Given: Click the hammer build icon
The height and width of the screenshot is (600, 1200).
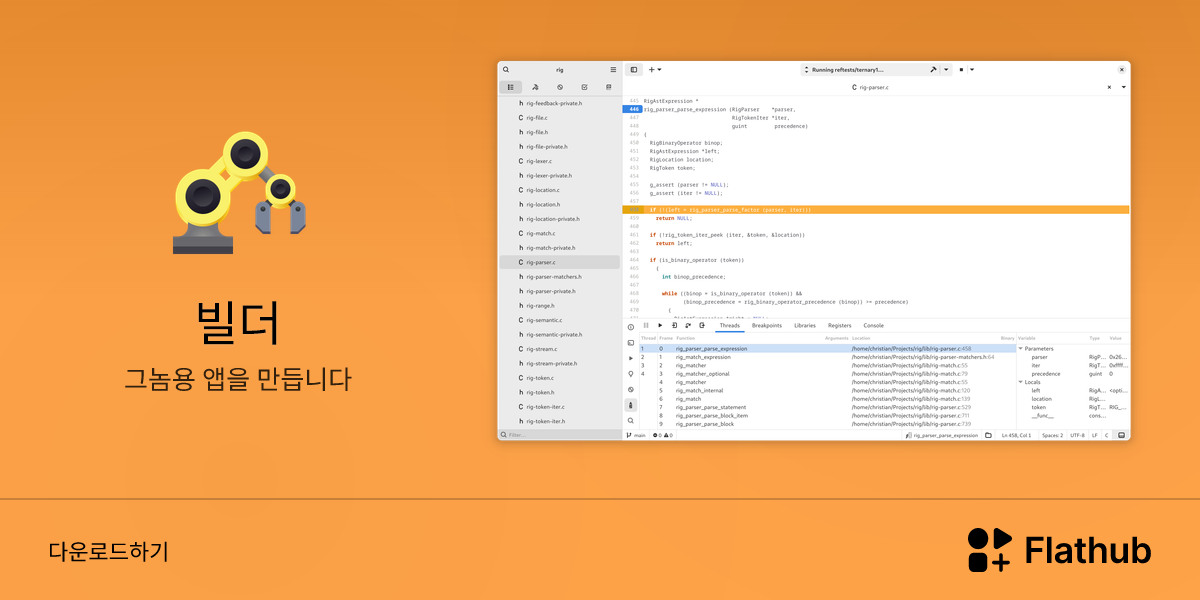Looking at the screenshot, I should pyautogui.click(x=932, y=70).
